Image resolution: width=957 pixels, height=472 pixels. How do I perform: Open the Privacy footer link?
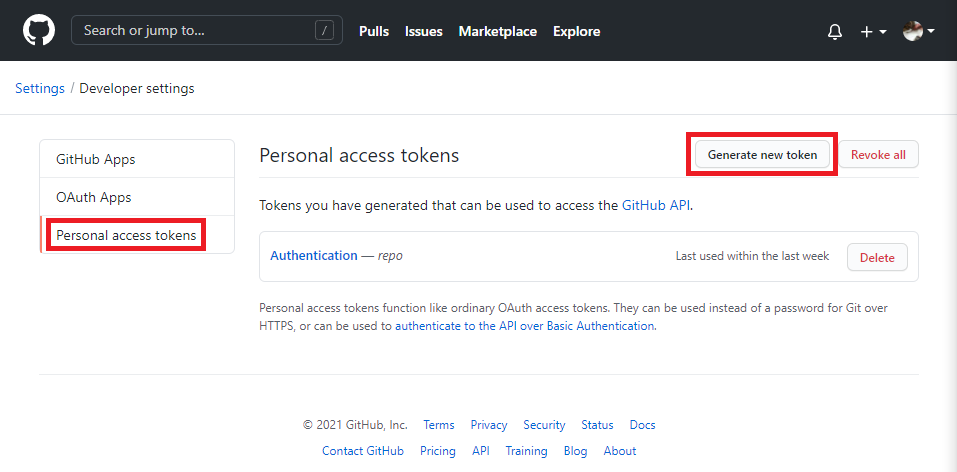click(489, 424)
